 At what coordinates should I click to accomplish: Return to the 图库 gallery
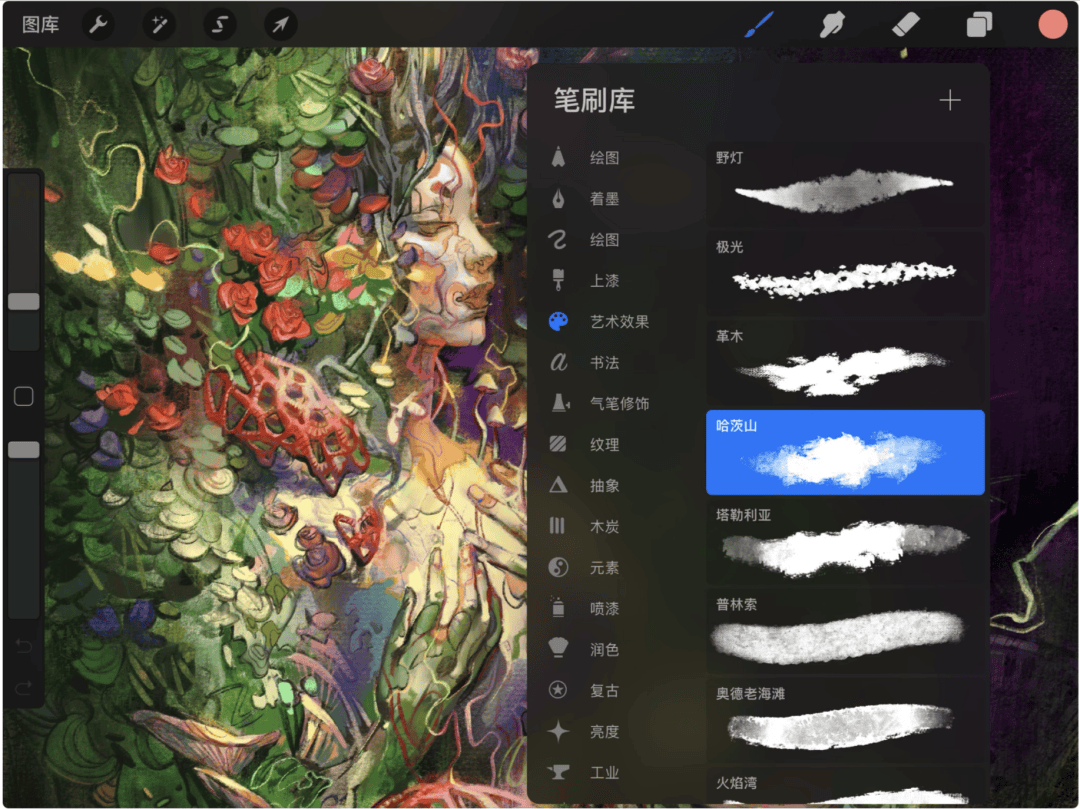pos(42,24)
